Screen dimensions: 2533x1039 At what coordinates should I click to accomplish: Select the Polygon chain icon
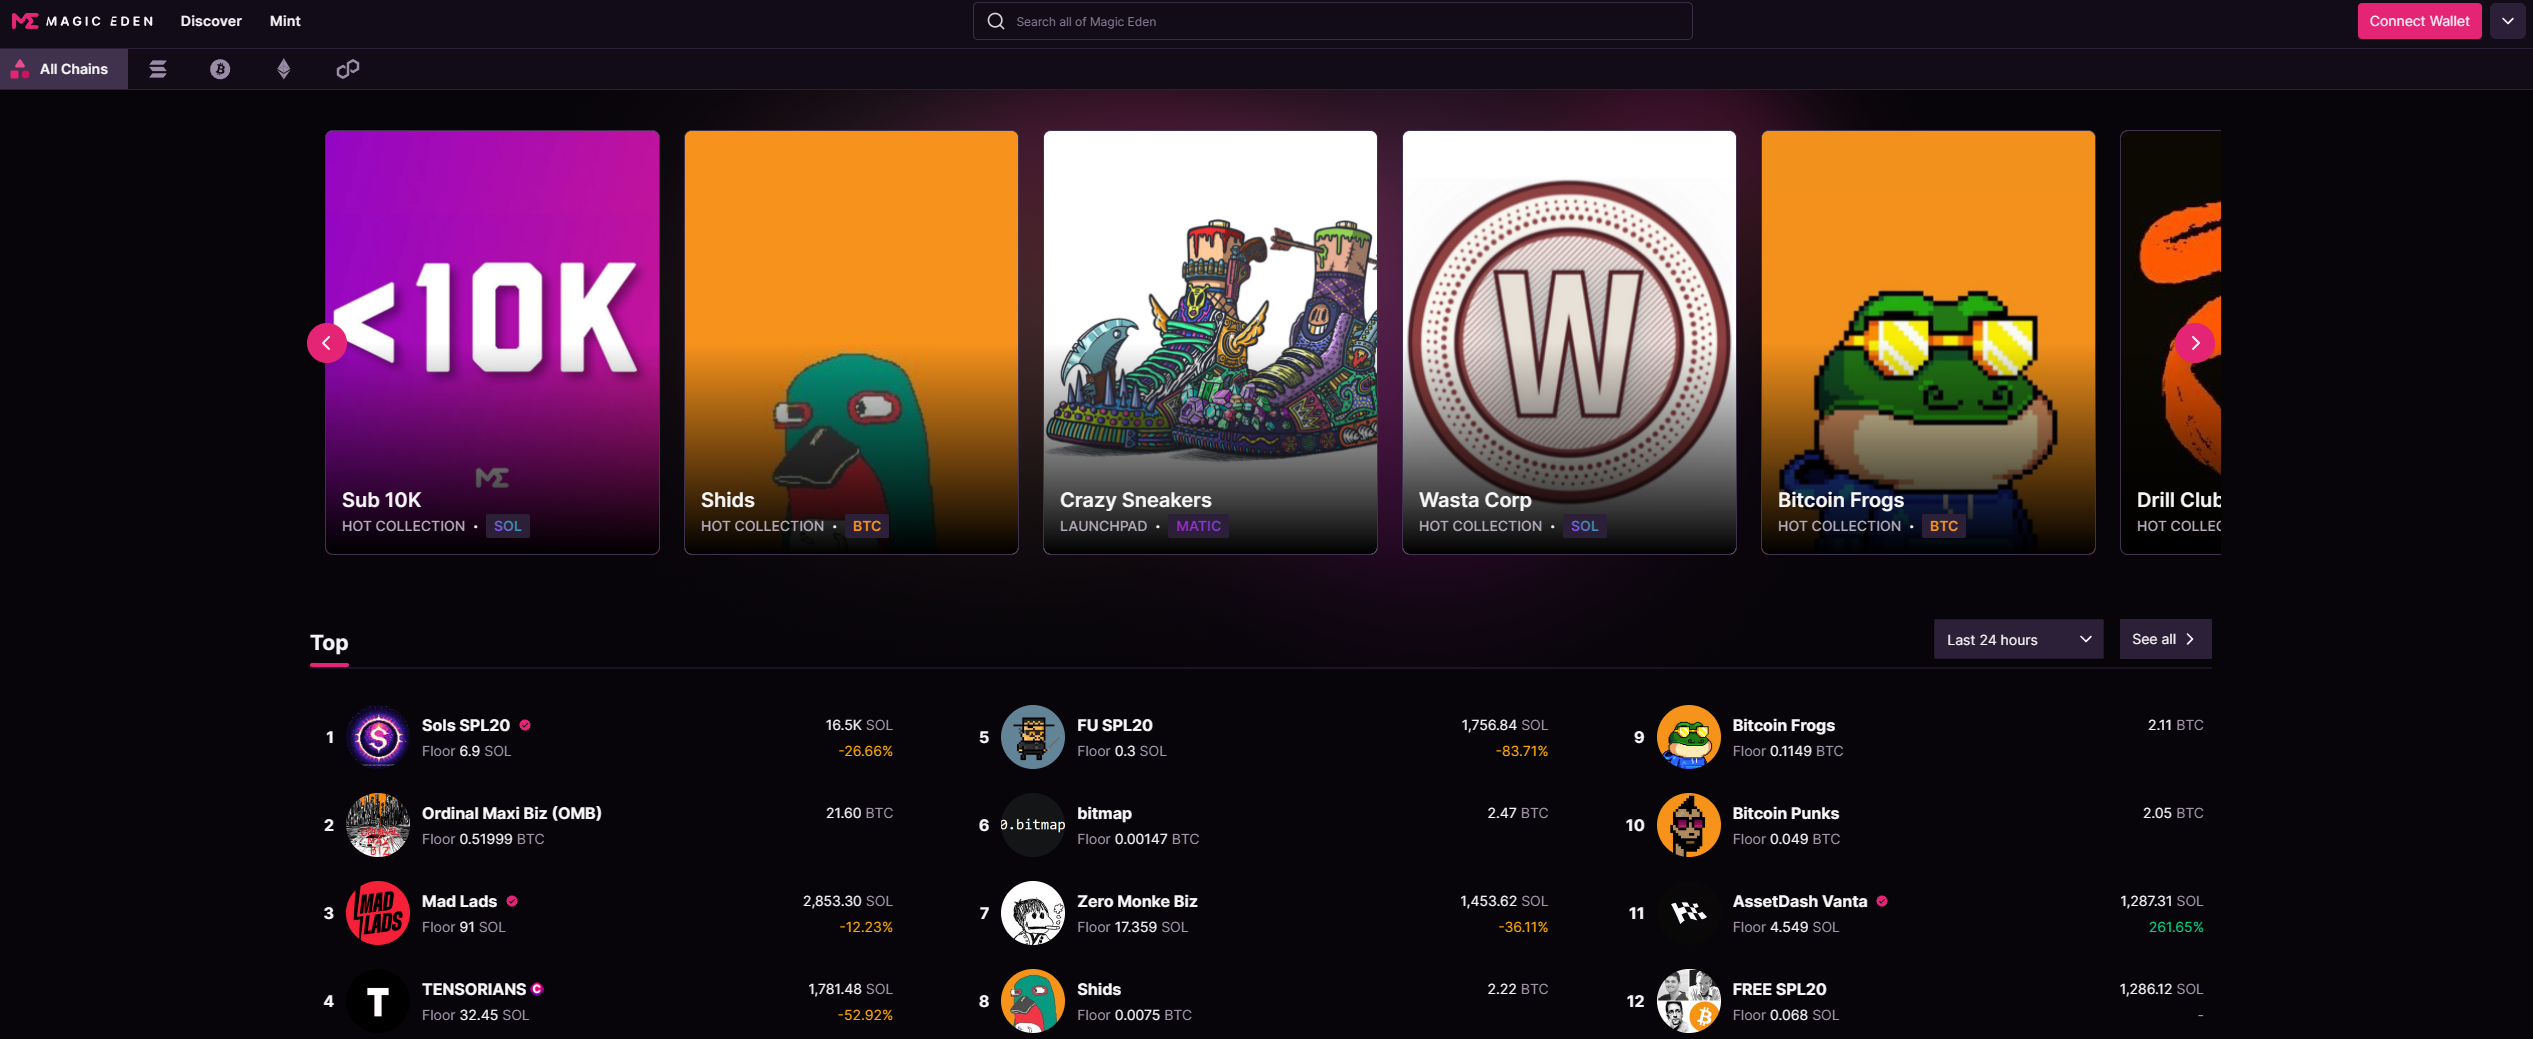click(x=347, y=69)
